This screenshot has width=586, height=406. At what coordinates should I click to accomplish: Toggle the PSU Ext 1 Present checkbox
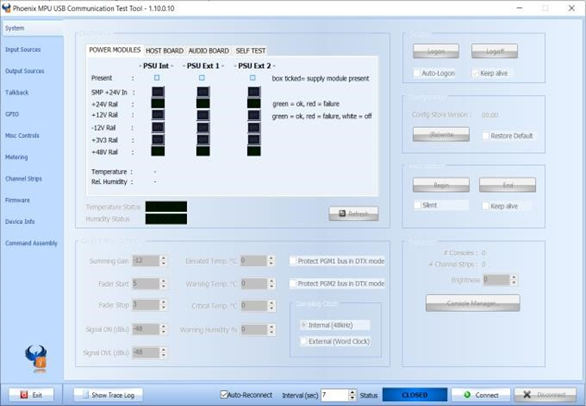[x=202, y=78]
